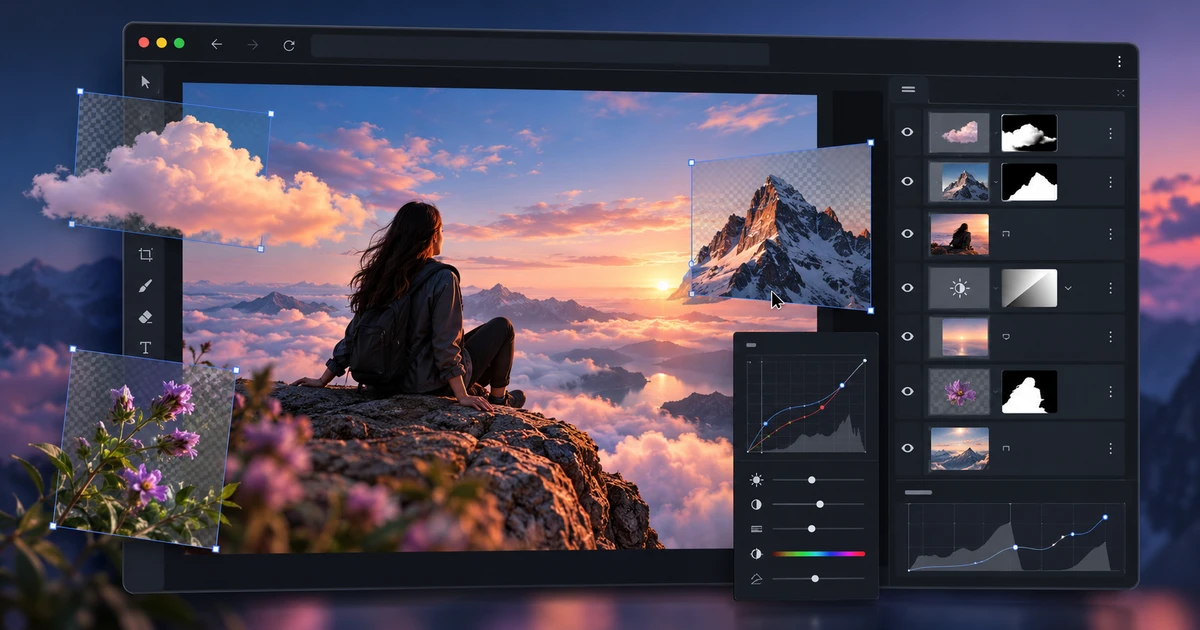Select the brightness adjustment sun thumbnail
This screenshot has width=1200, height=630.
click(x=959, y=288)
